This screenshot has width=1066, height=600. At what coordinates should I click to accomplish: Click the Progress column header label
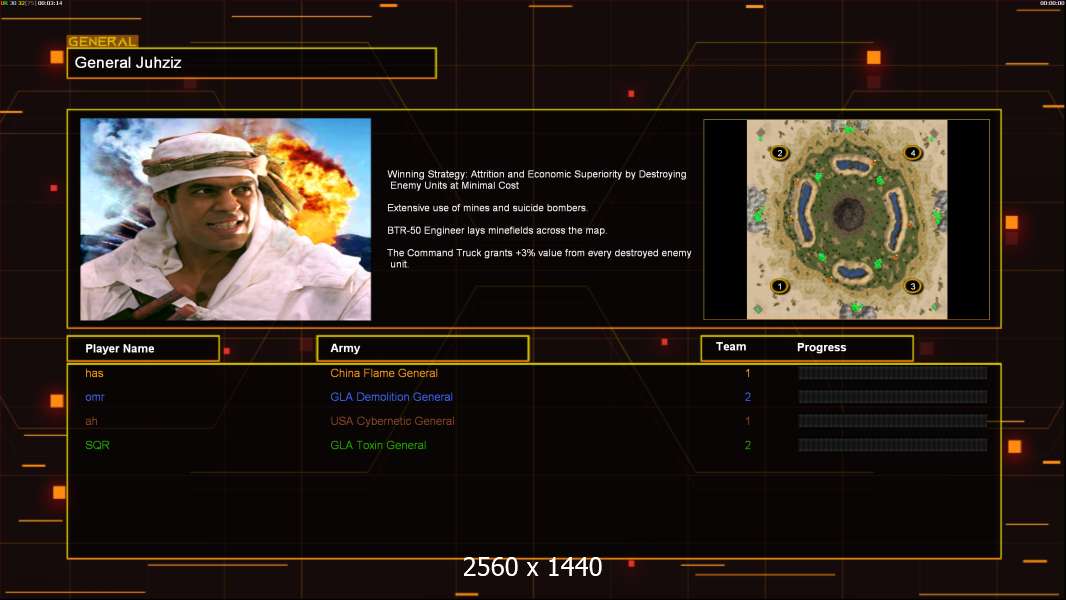click(821, 347)
